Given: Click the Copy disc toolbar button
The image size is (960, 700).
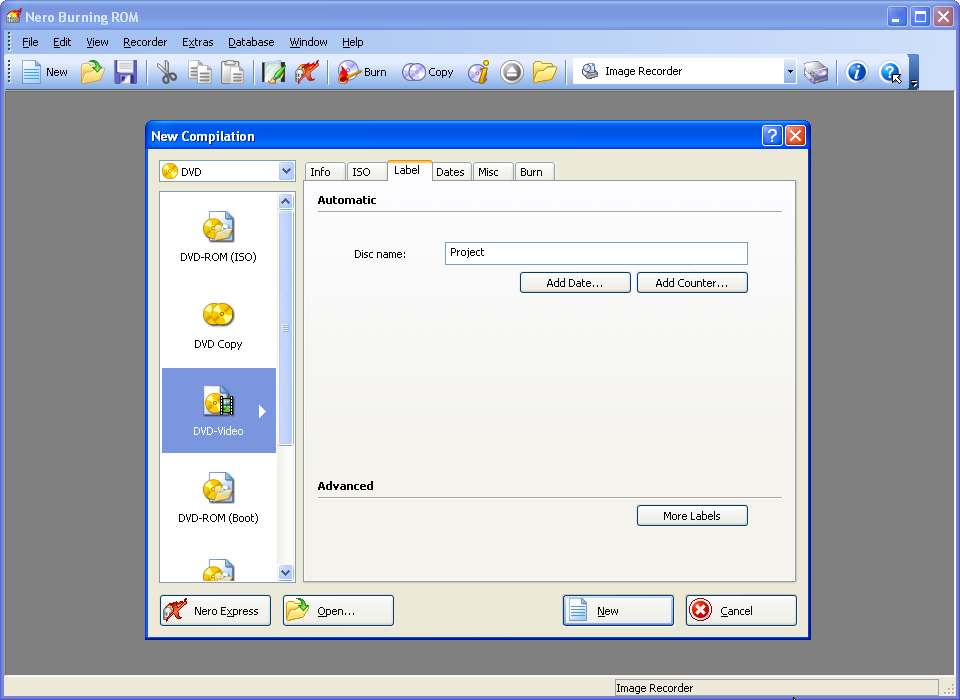Looking at the screenshot, I should (428, 72).
